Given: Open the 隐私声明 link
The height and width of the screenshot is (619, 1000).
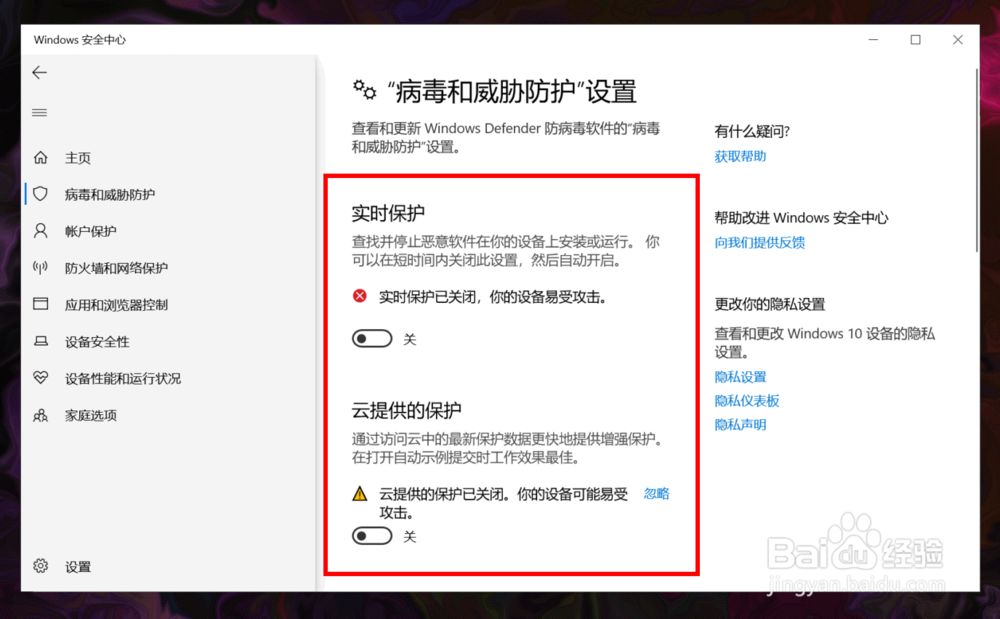Looking at the screenshot, I should tap(740, 425).
